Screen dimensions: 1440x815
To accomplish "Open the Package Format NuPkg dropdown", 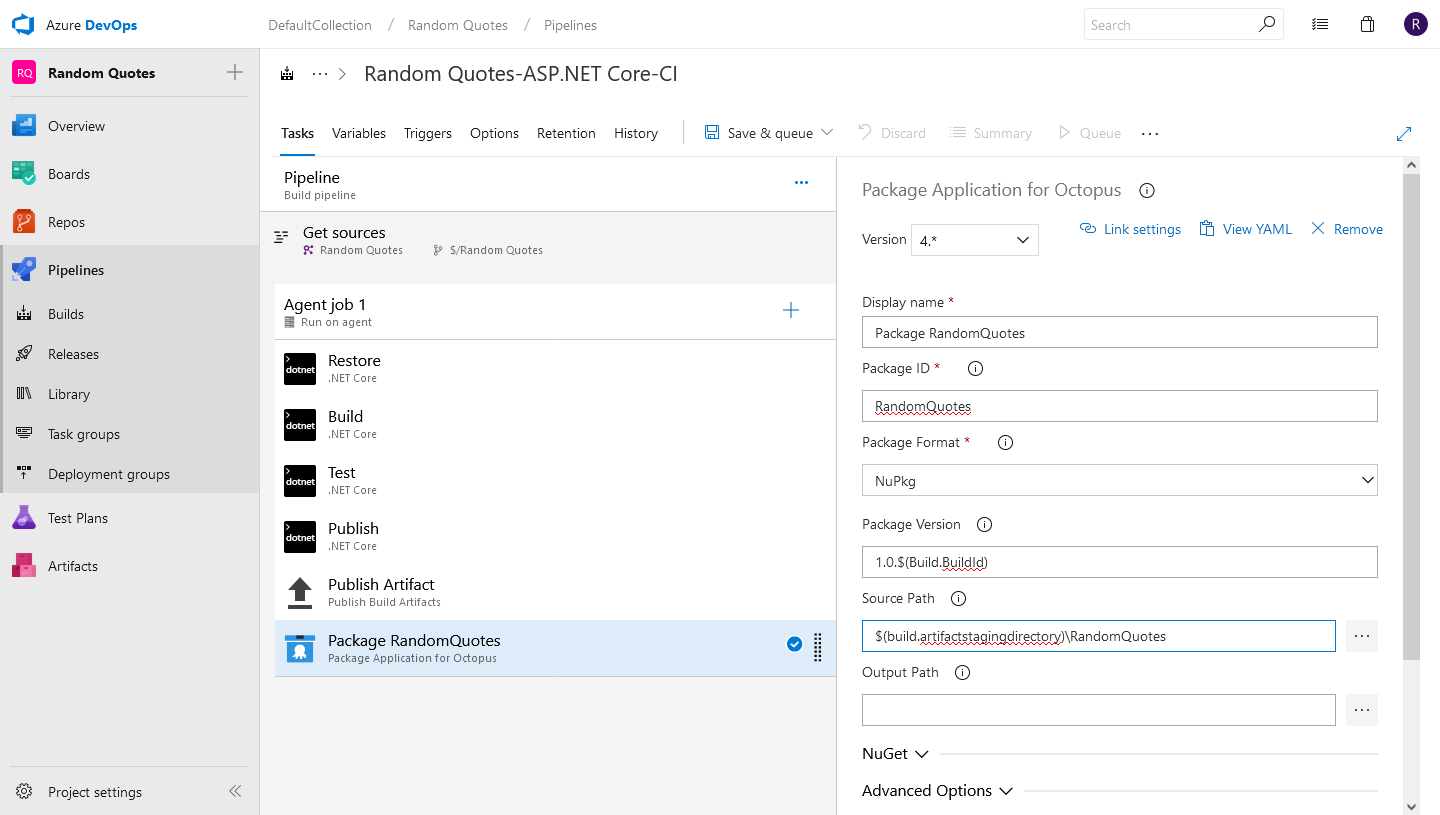I will 1119,480.
